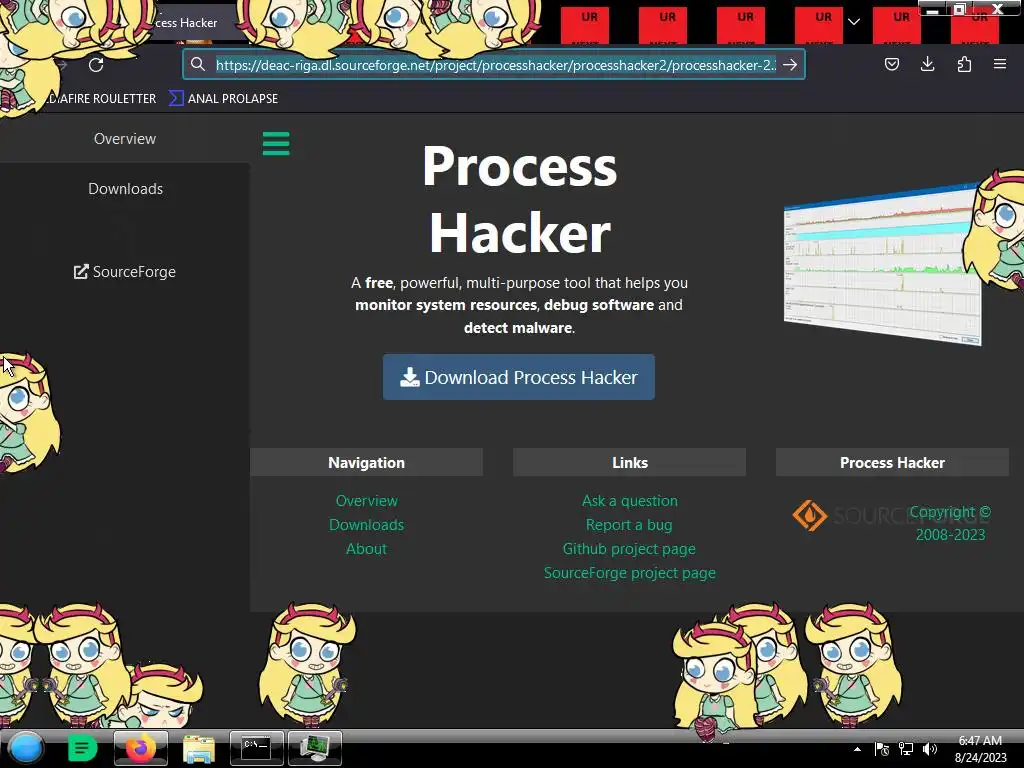1024x768 pixels.
Task: Click the Download Process Hacker button
Action: (x=519, y=377)
